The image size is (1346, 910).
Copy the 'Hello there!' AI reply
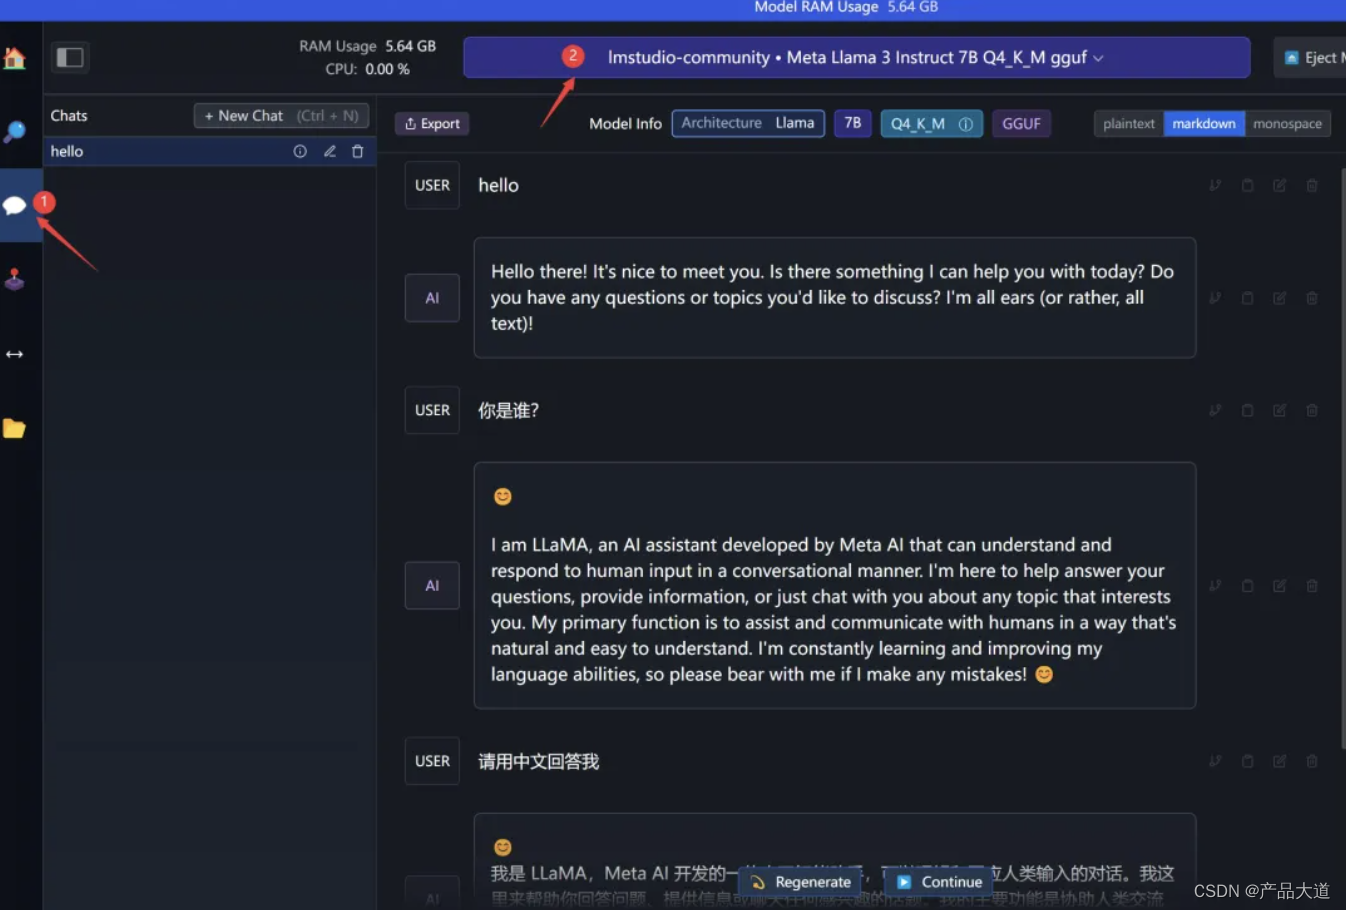tap(1247, 298)
